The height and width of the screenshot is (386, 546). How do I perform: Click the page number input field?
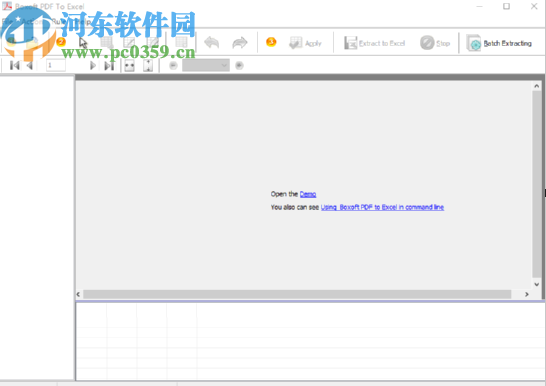[56, 65]
